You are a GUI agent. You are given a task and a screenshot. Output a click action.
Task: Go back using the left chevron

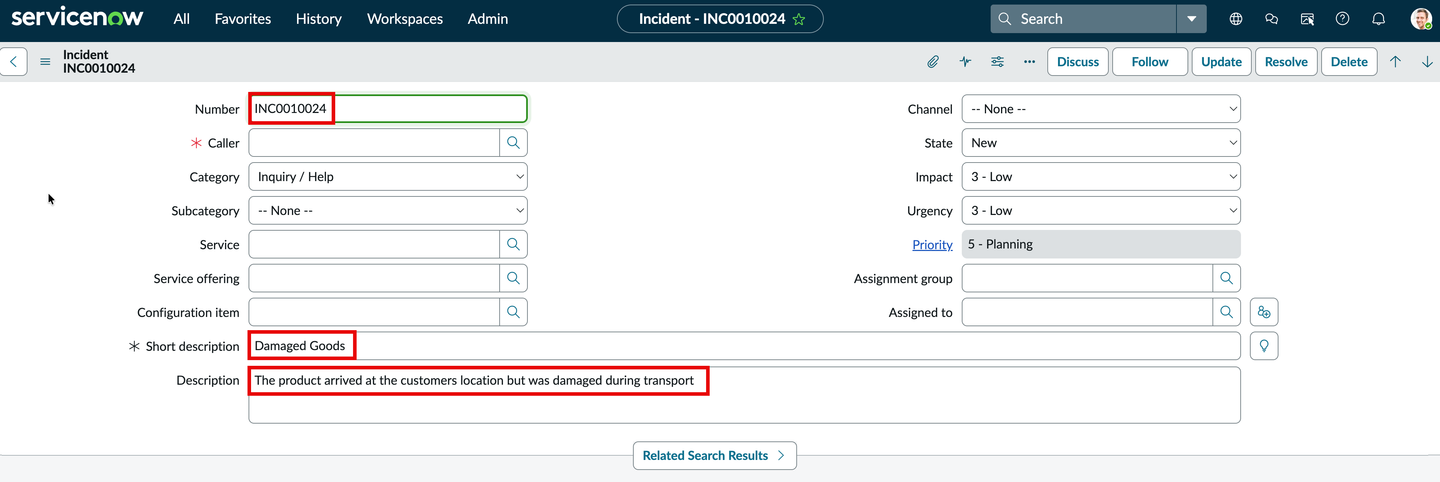[x=13, y=62]
